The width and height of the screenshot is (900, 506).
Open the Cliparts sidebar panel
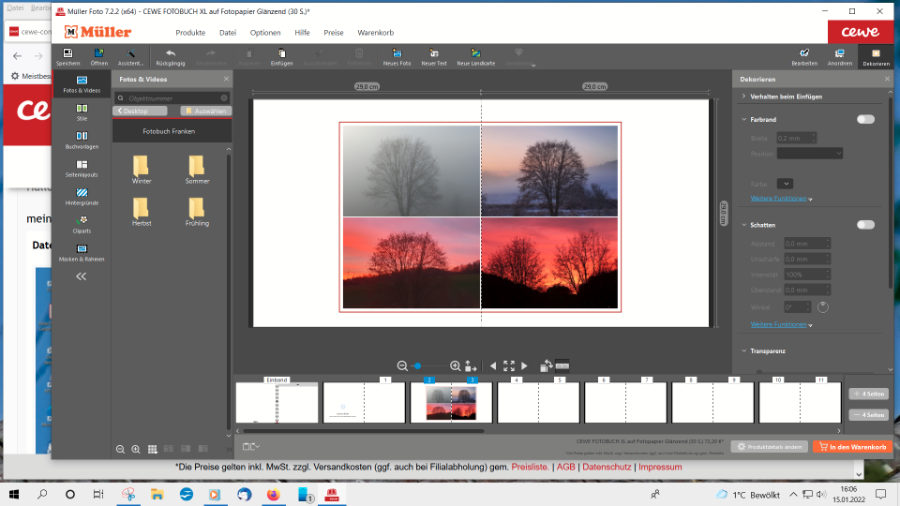click(x=82, y=223)
